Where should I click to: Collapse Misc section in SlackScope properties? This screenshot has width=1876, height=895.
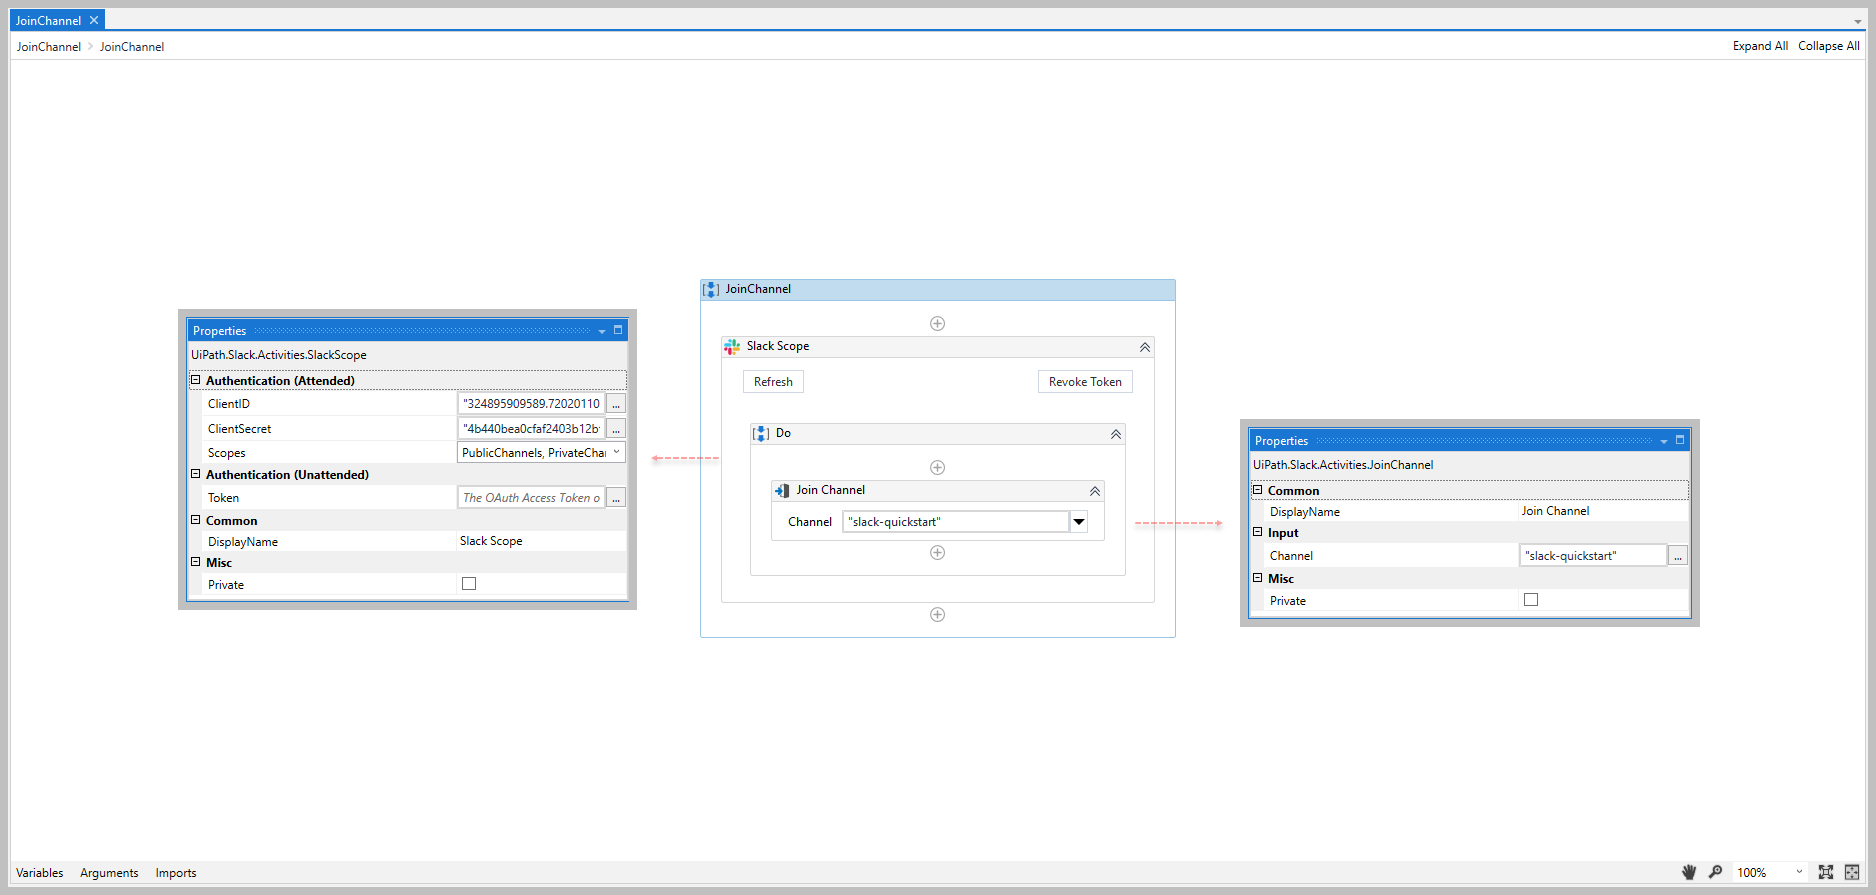[x=196, y=562]
